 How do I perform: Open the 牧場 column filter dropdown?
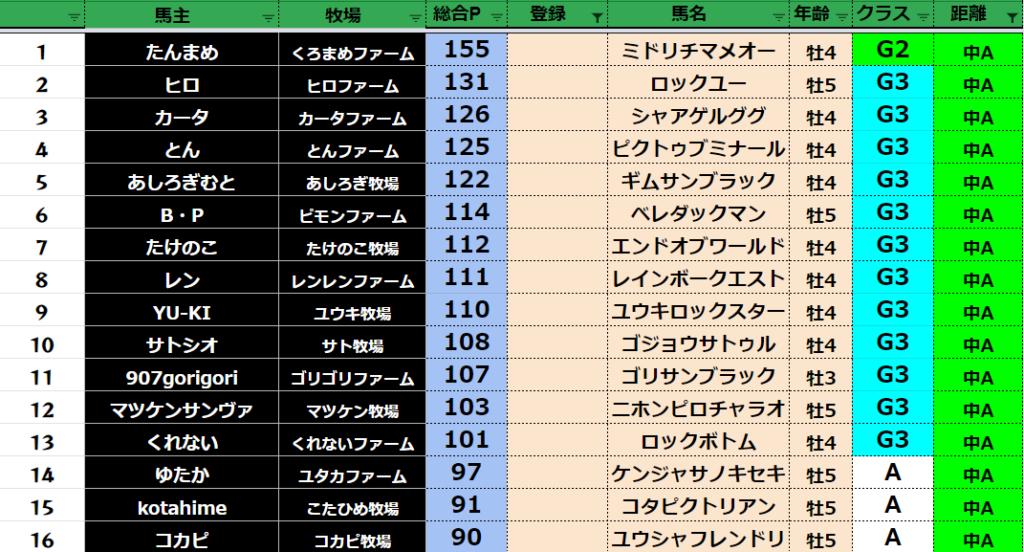(x=414, y=17)
